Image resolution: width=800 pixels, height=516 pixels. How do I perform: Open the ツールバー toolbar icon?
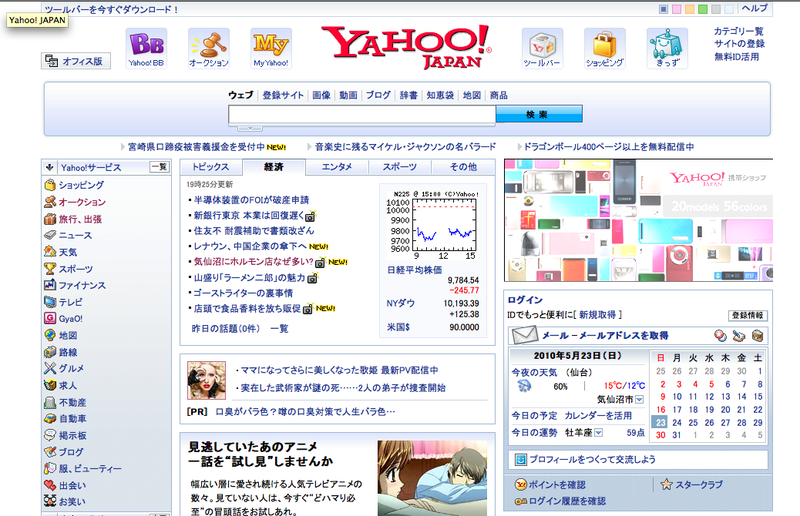click(x=542, y=48)
